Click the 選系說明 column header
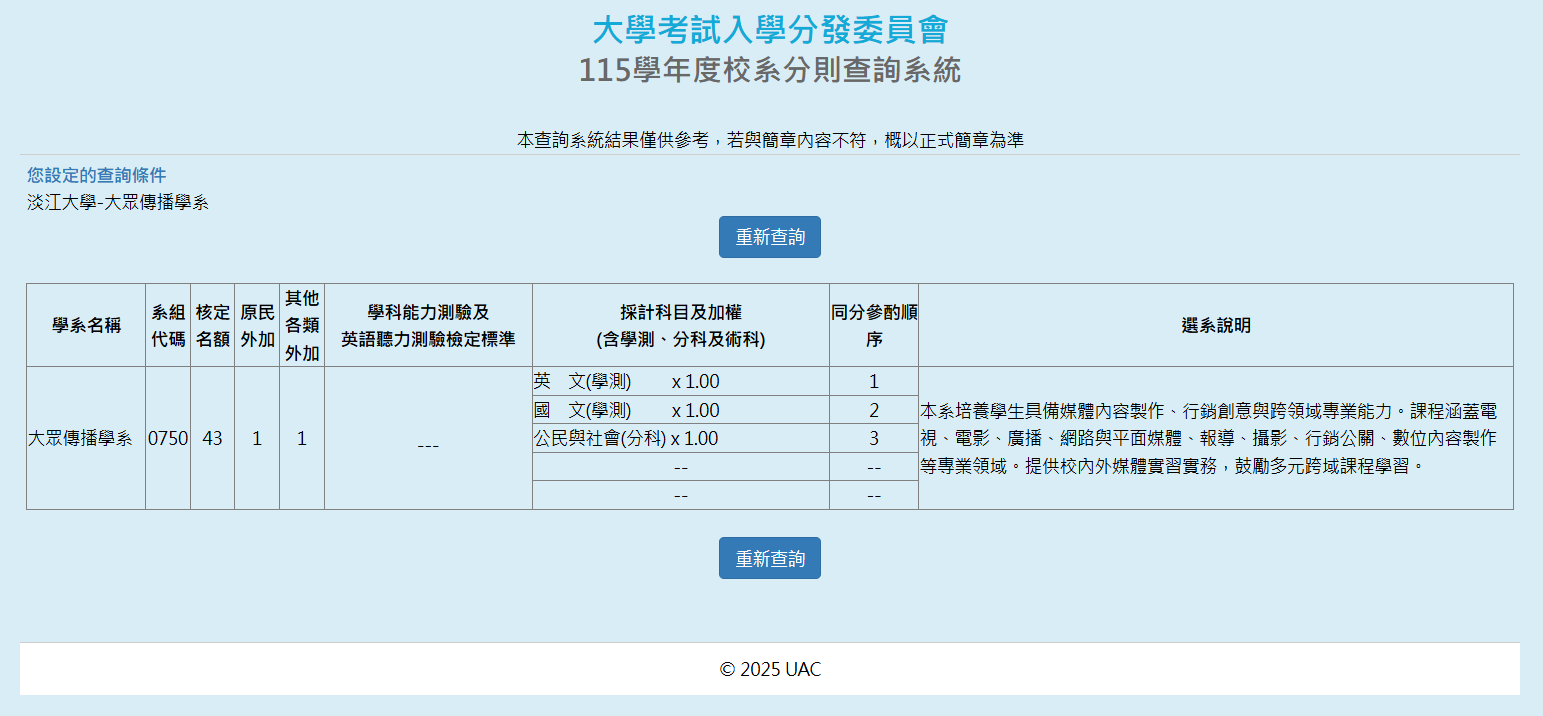Image resolution: width=1543 pixels, height=716 pixels. click(x=1215, y=325)
